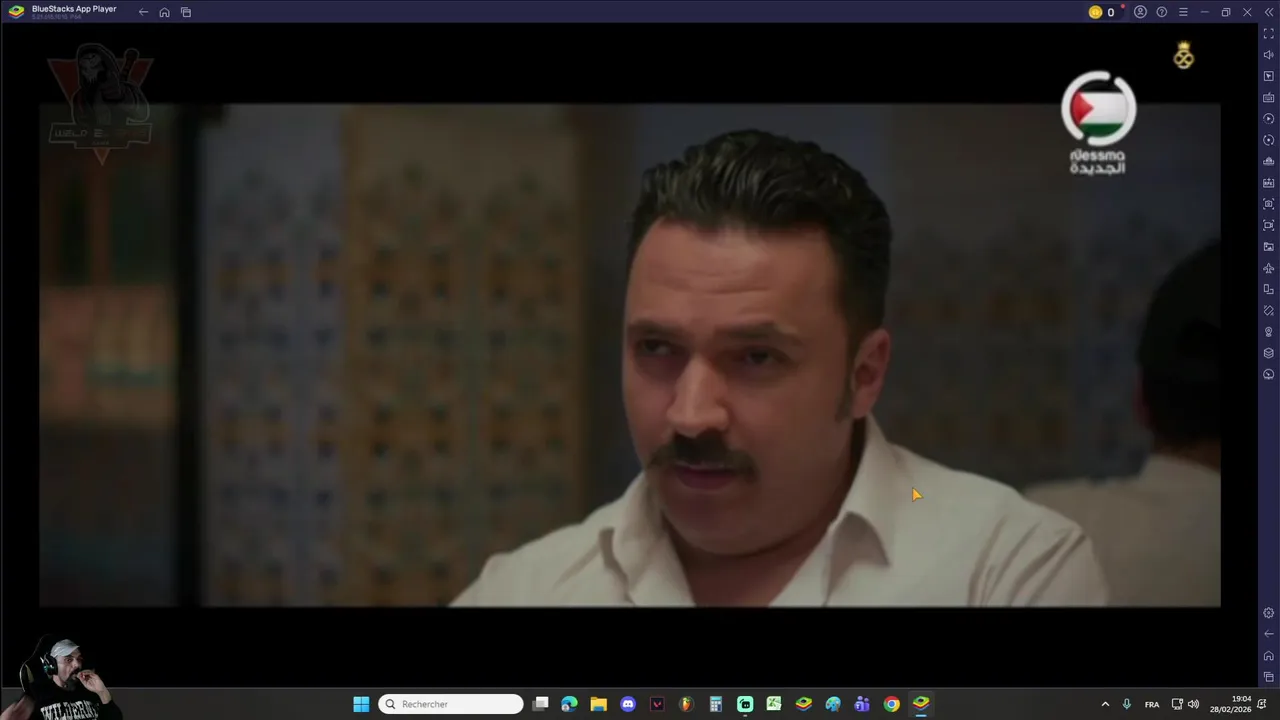Click the back arrow in BlueStacks title bar
1280x720 pixels.
click(143, 12)
